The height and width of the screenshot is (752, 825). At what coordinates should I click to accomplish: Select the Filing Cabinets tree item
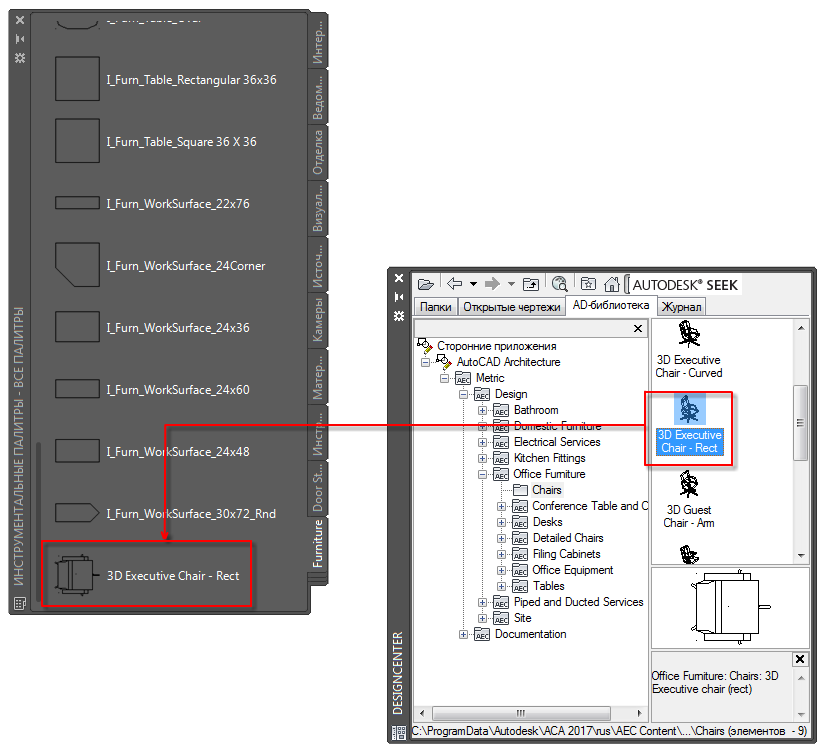(566, 554)
